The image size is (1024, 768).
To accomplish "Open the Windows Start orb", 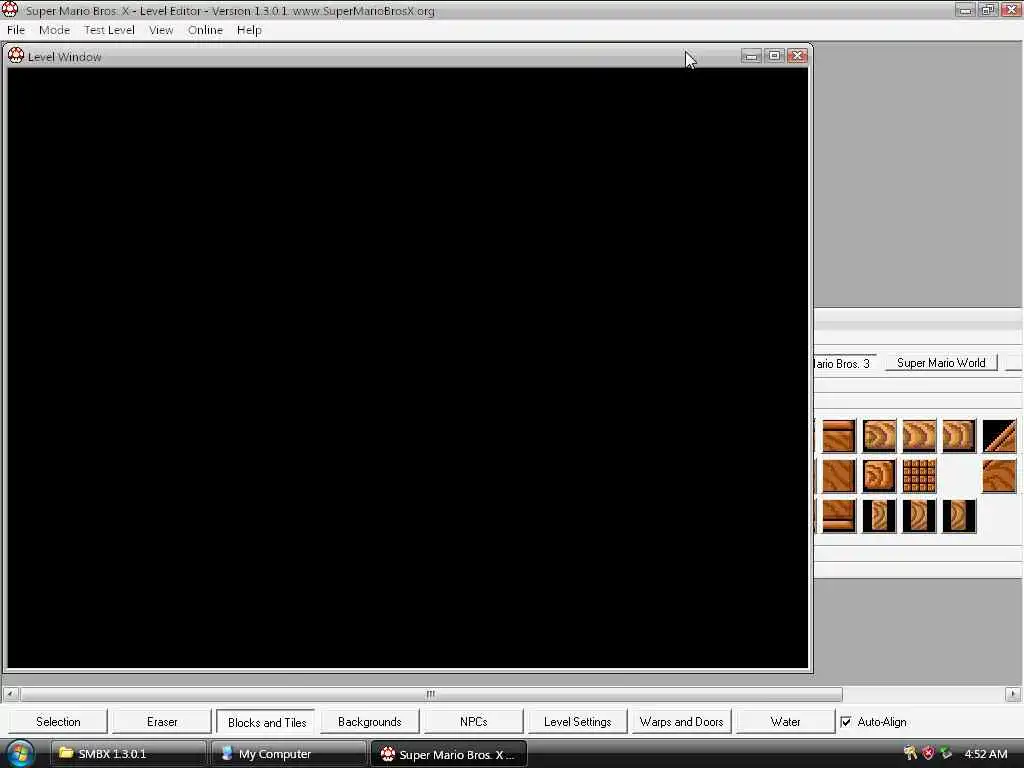I will pos(20,754).
